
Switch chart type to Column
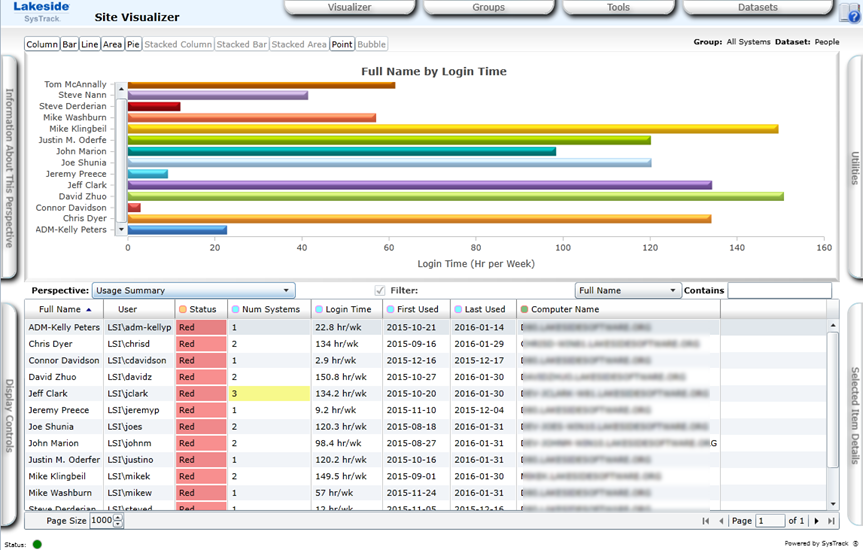click(42, 45)
